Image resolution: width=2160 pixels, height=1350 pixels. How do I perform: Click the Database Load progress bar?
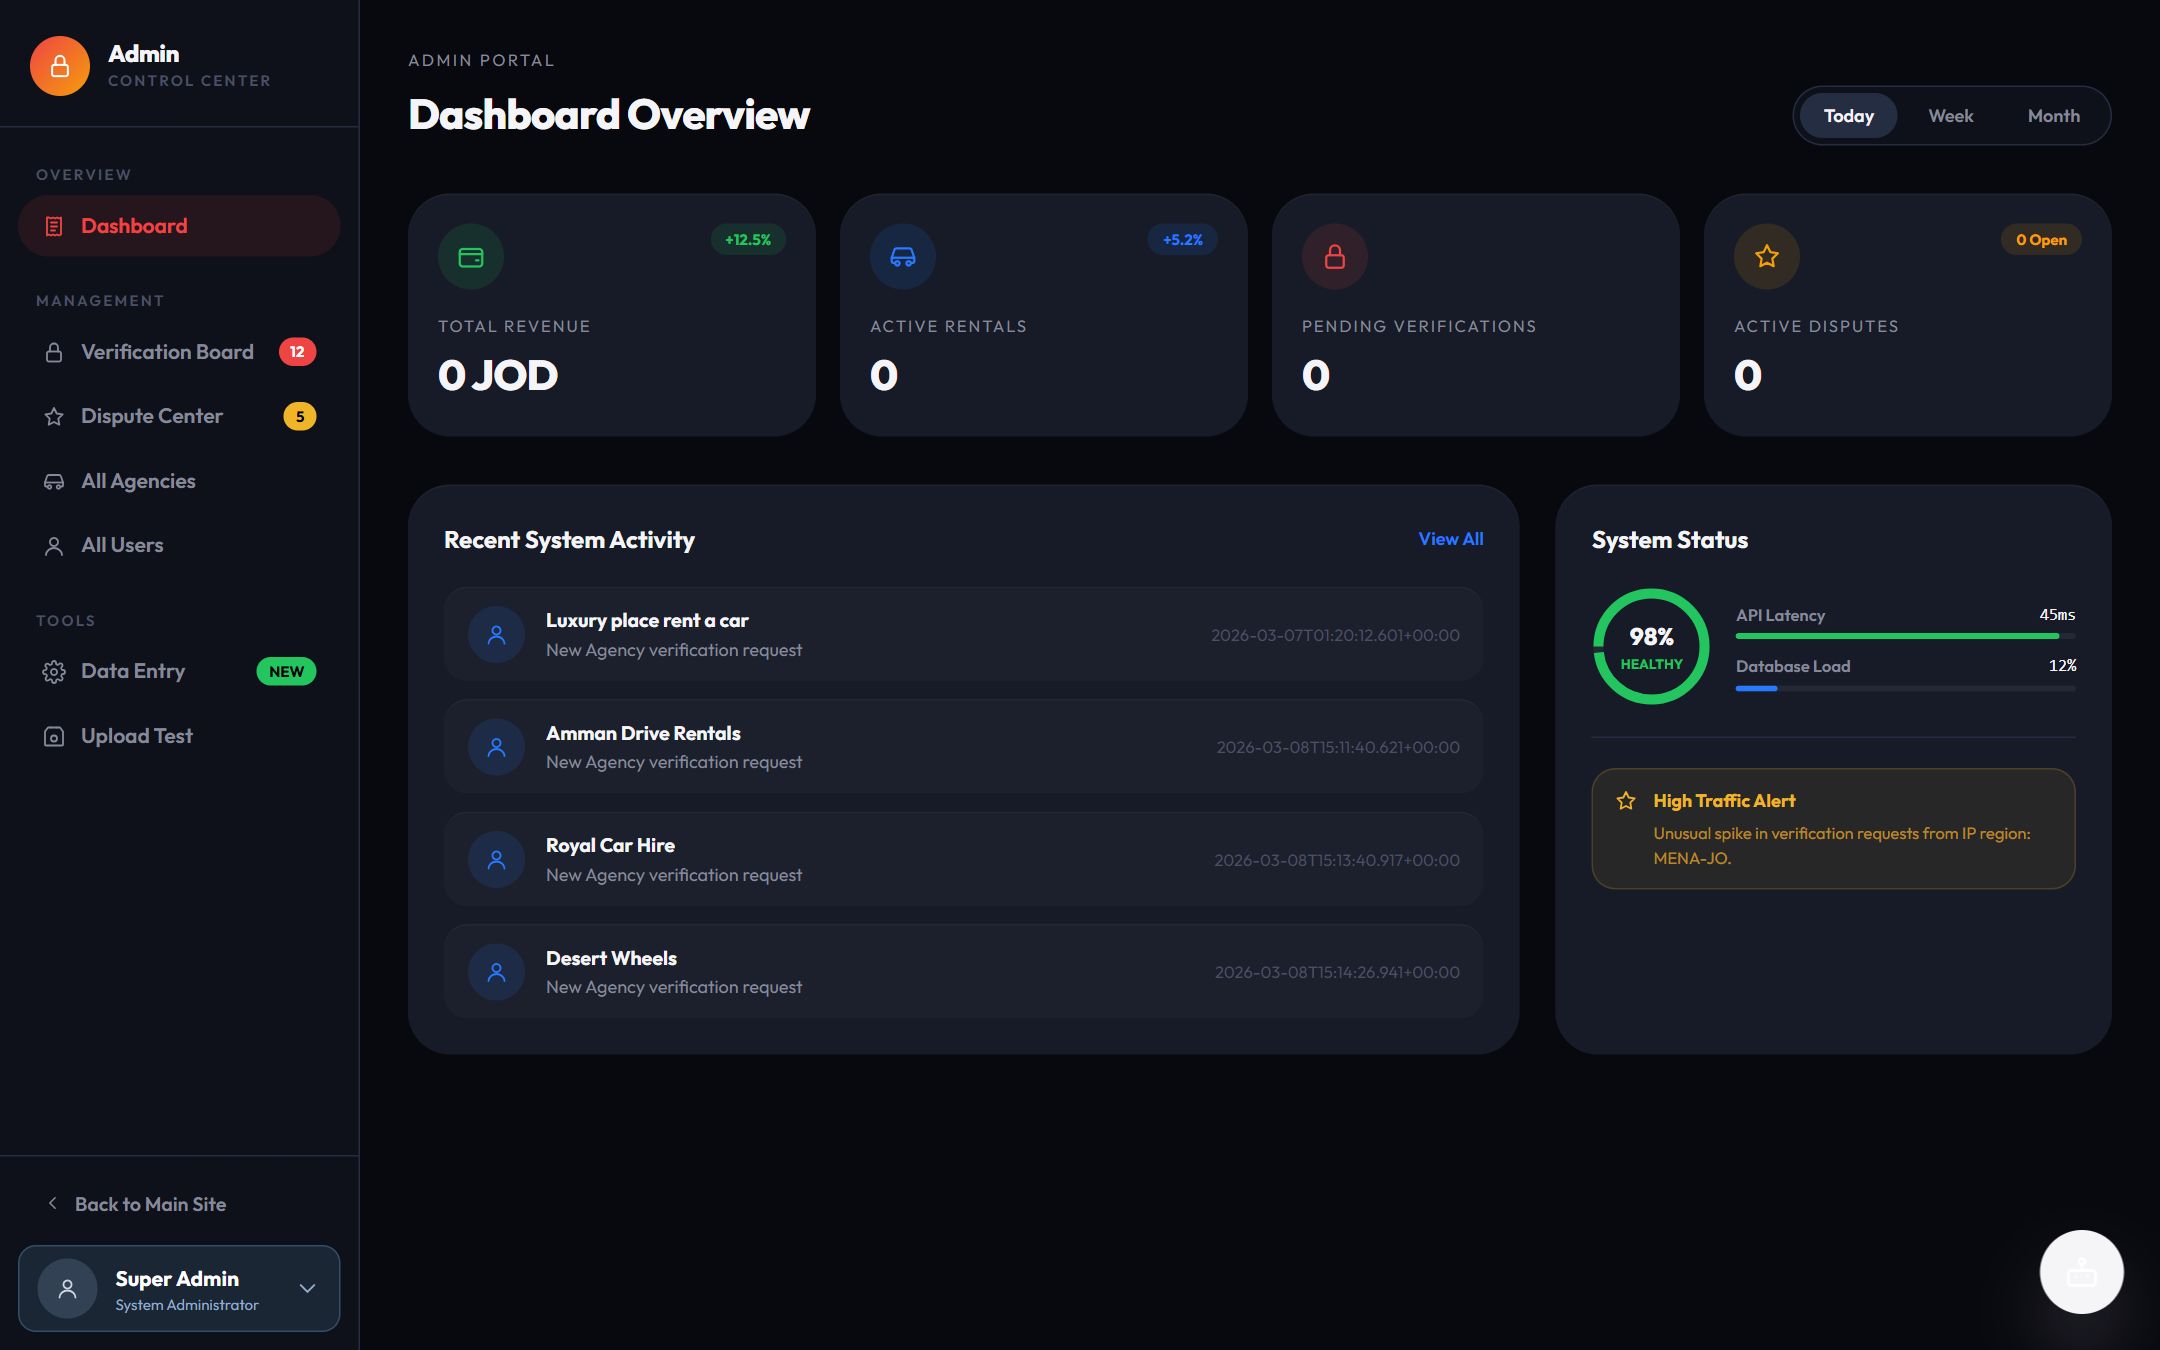pyautogui.click(x=1906, y=688)
